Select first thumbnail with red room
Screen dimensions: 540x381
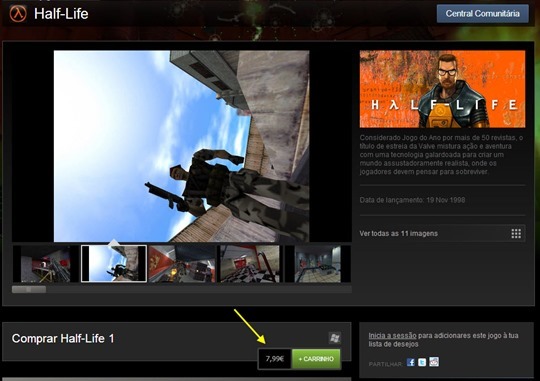(45, 264)
